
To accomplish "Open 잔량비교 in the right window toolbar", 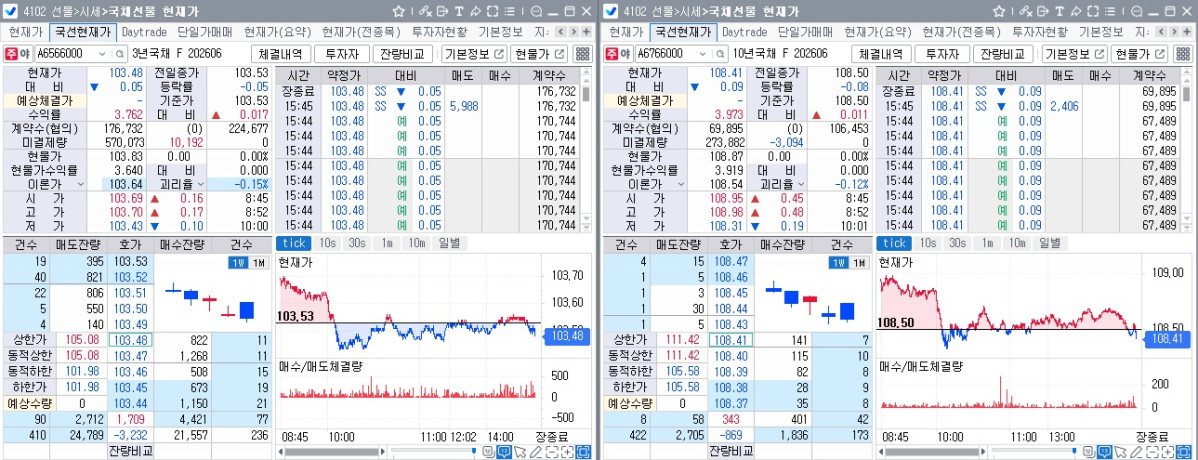I will point(1005,54).
